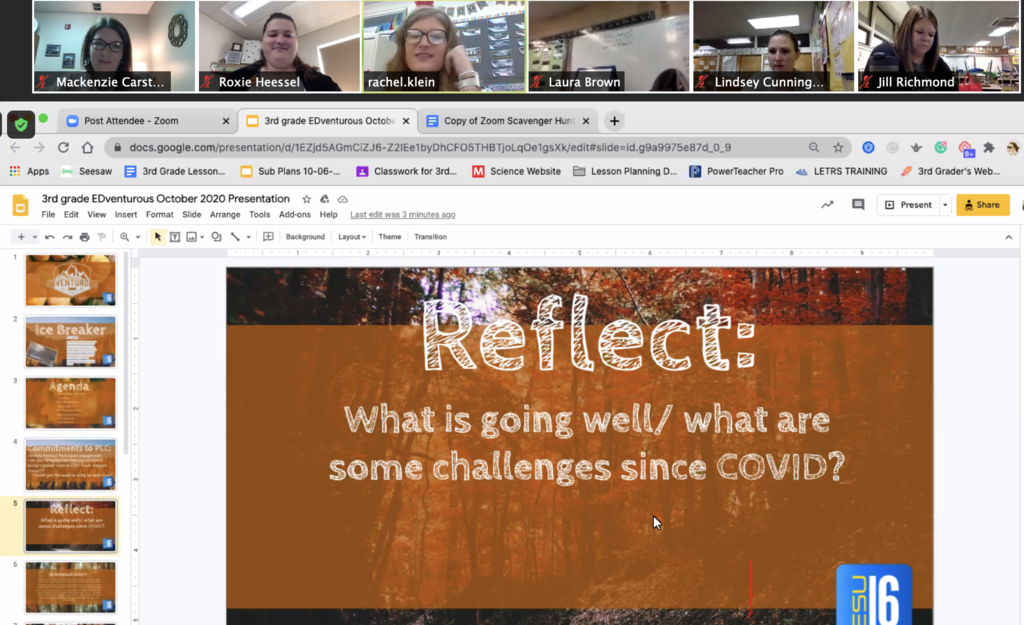1024x625 pixels.
Task: Hide the menus with the collapse chevron
Action: 1008,237
